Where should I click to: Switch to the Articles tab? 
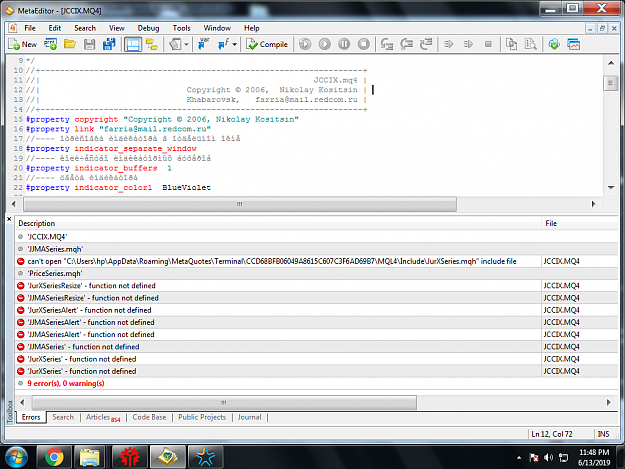click(x=103, y=417)
